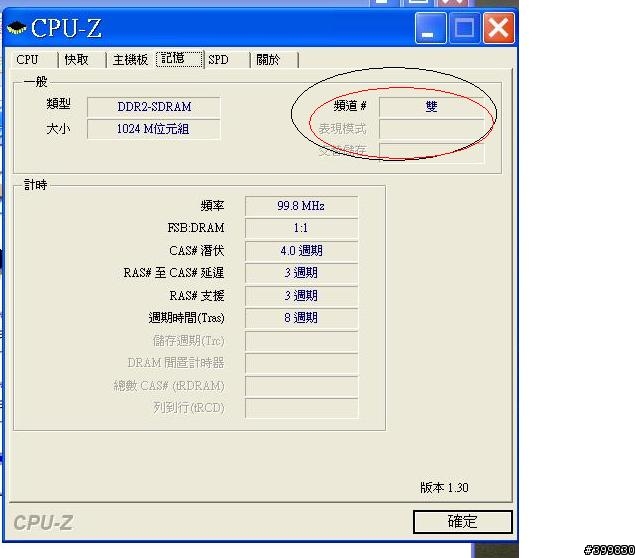Click the 版本 1.30 version text

(444, 488)
